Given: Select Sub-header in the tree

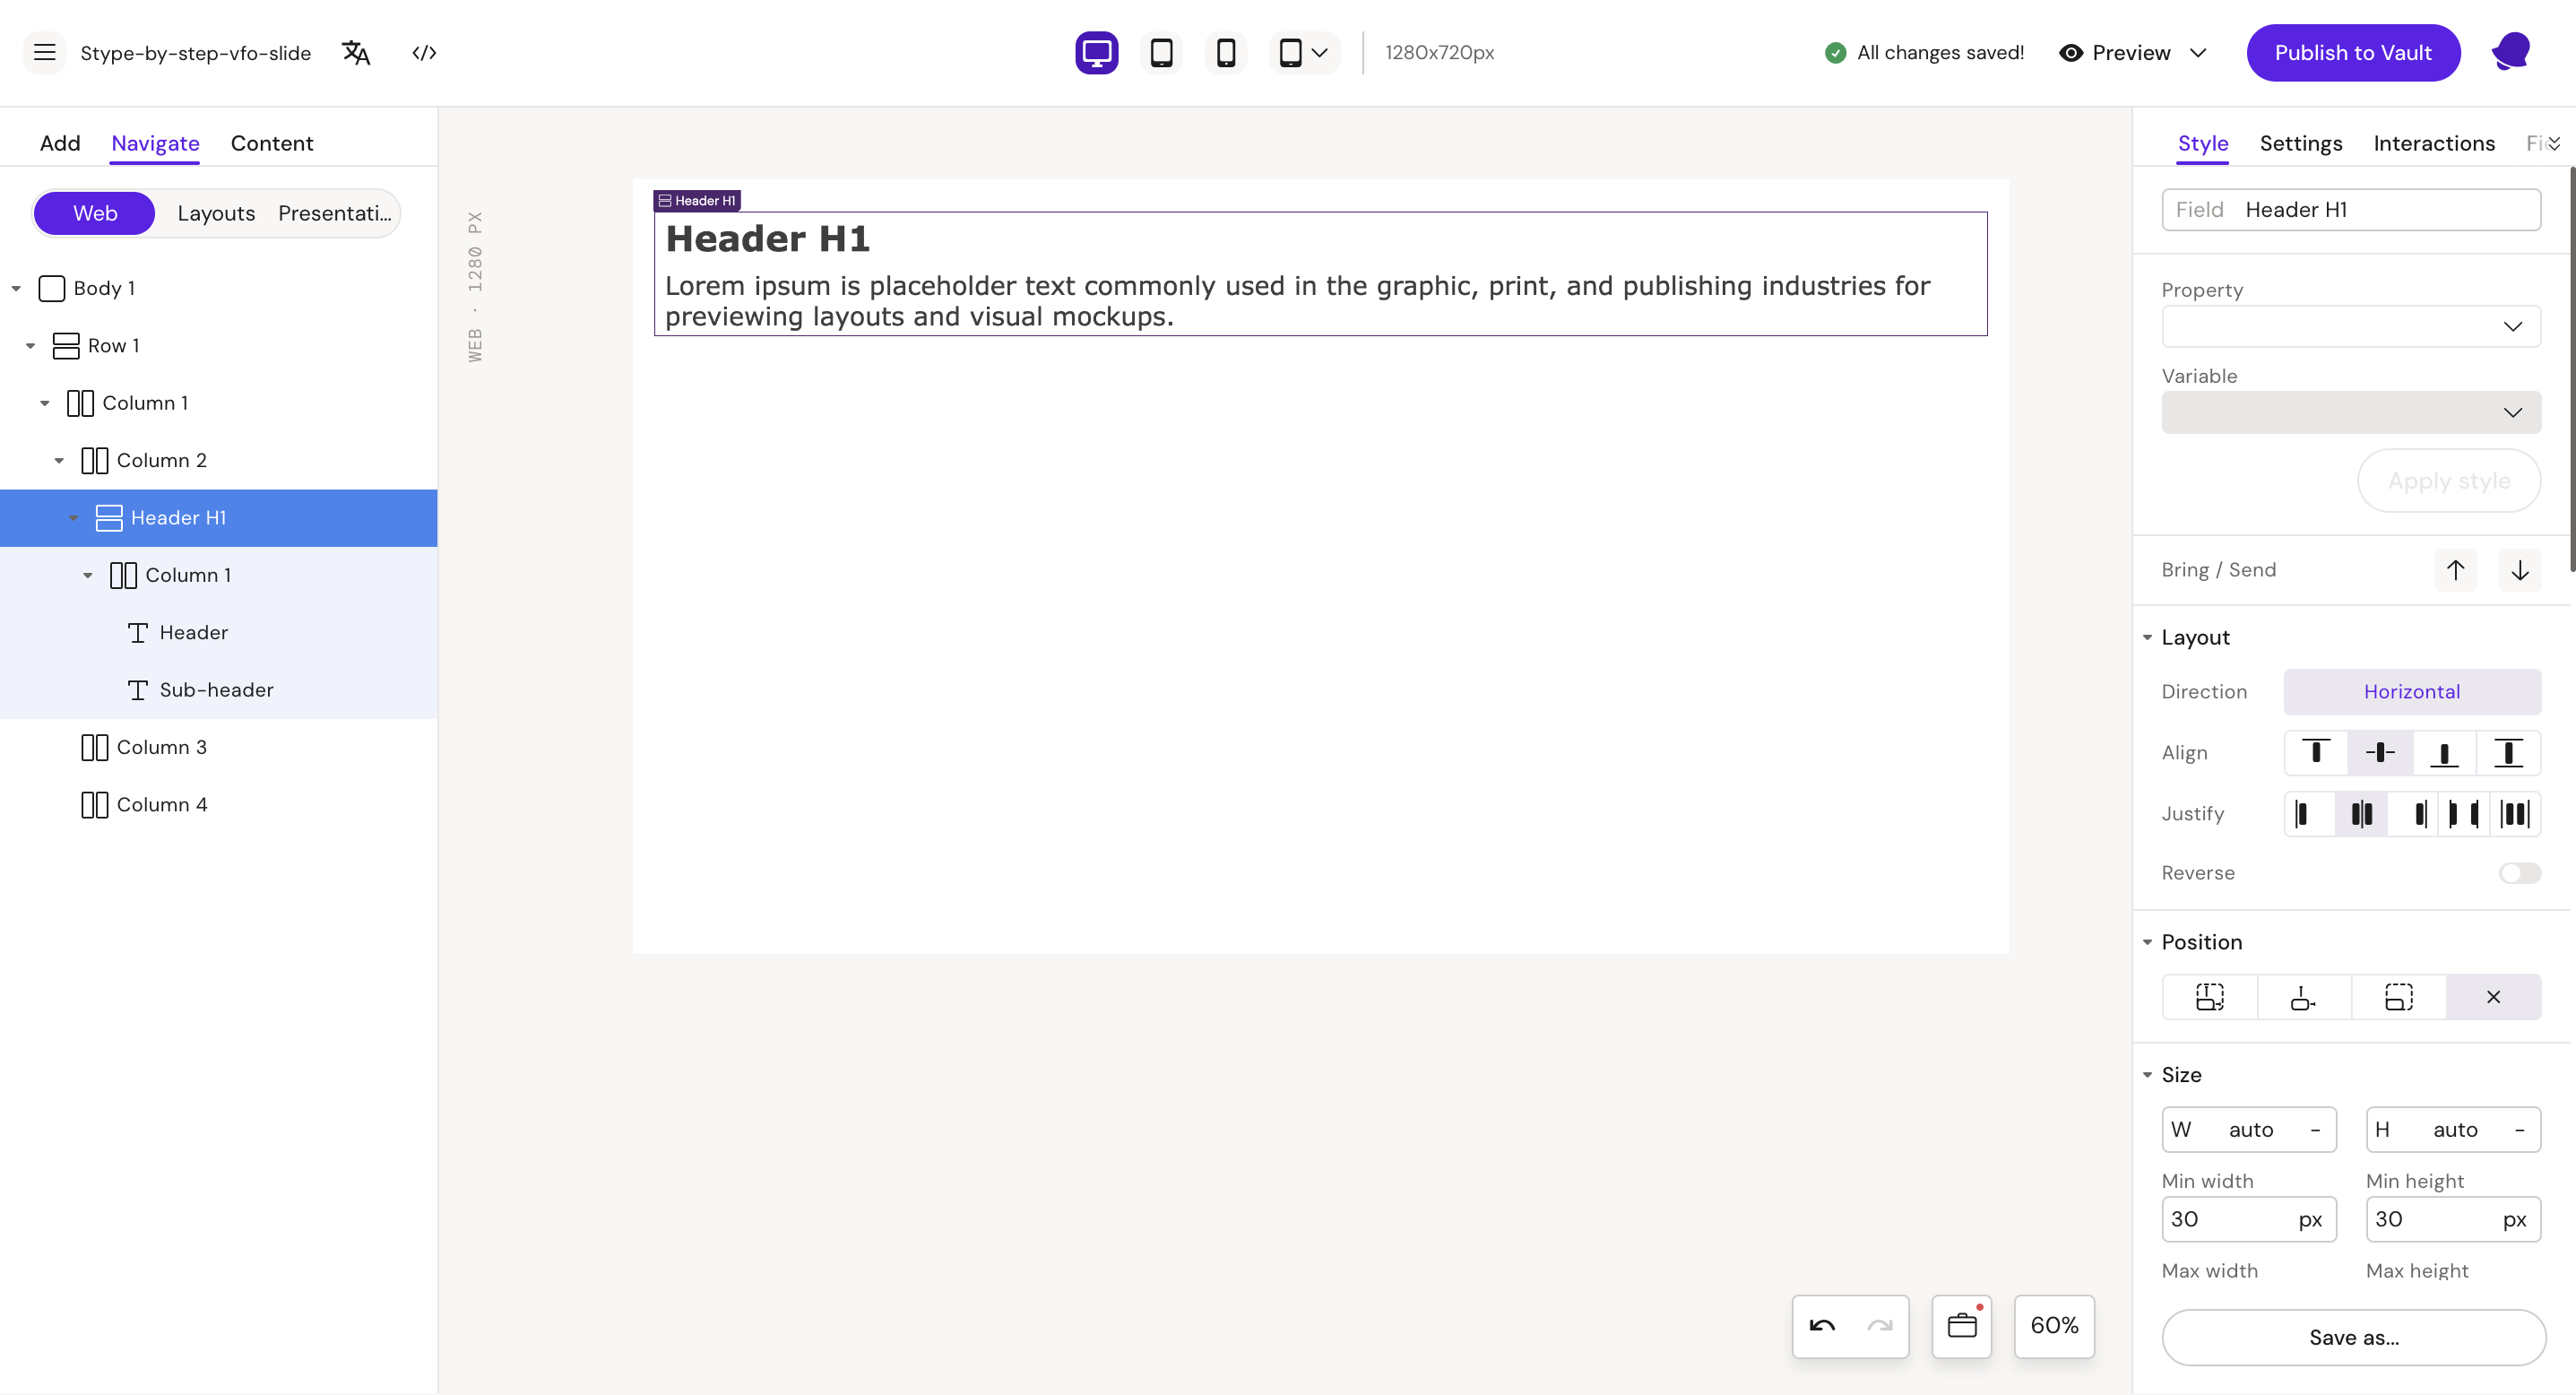Looking at the screenshot, I should [216, 690].
